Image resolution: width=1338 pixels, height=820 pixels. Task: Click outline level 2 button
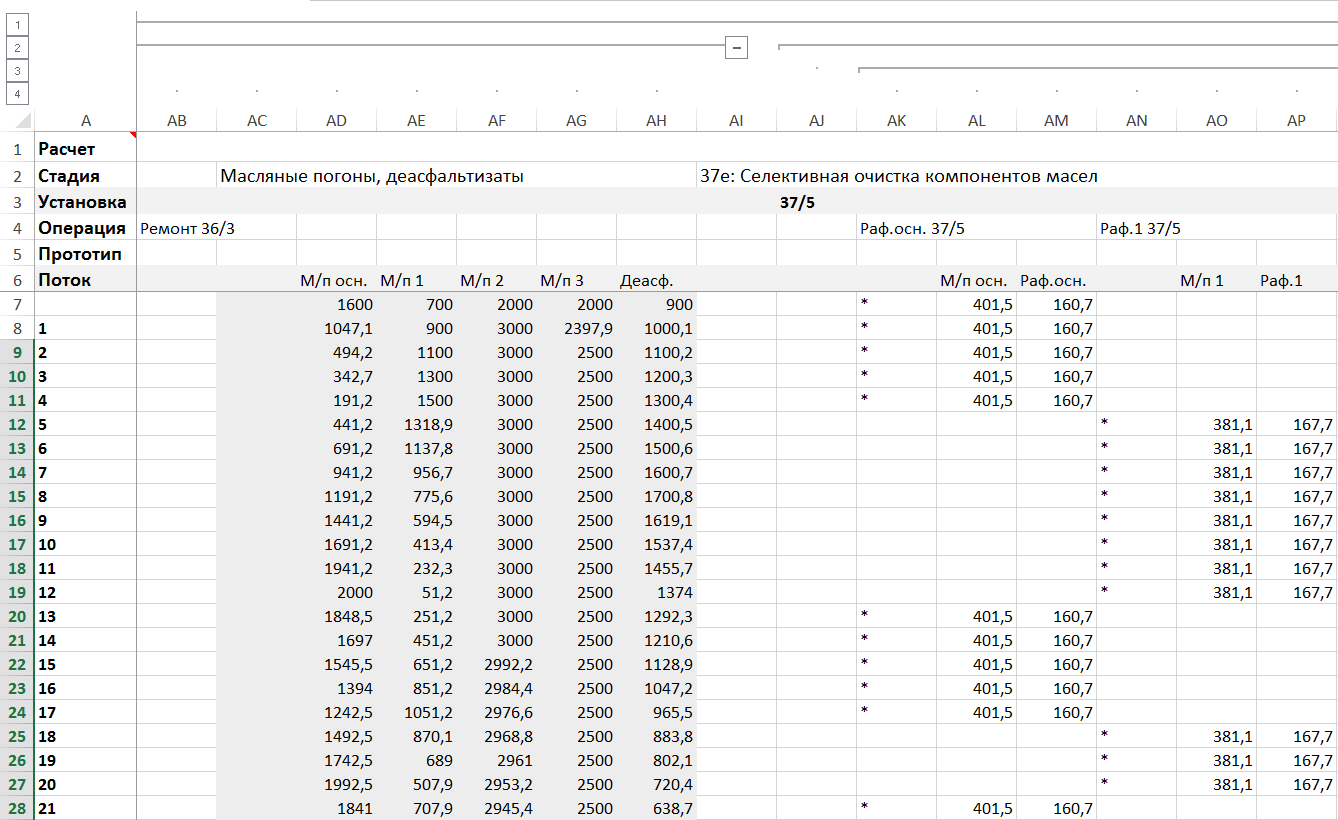18,47
